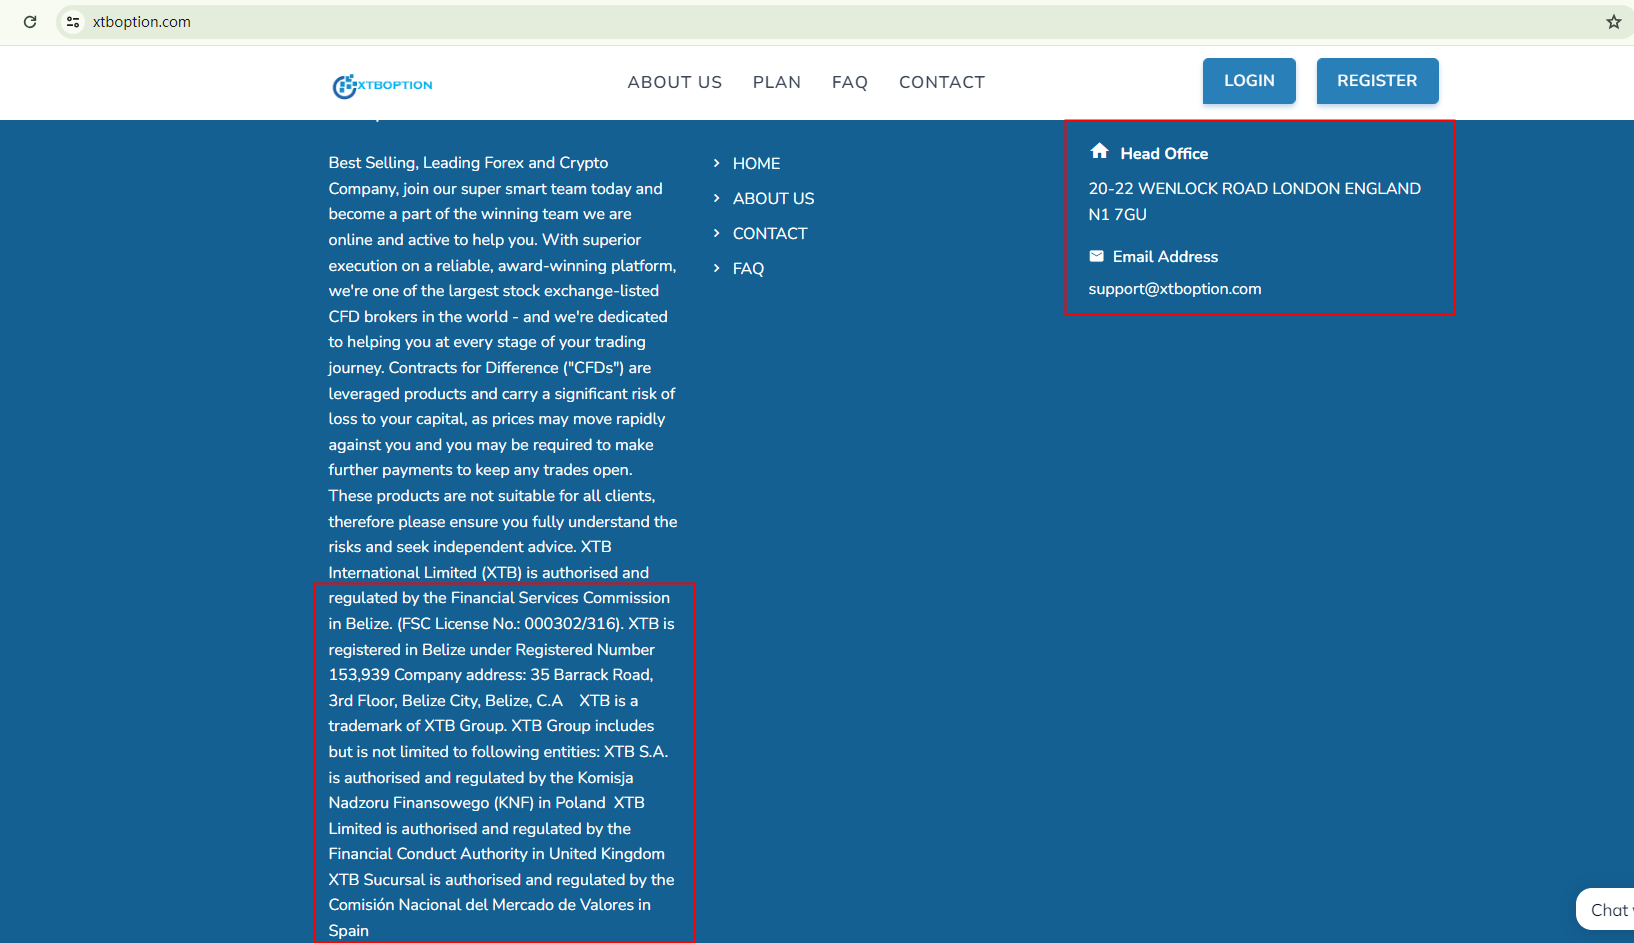Click the 'in Belize. (FSC License No.: 000302/316)' line
1634x943 pixels.
pyautogui.click(x=476, y=624)
